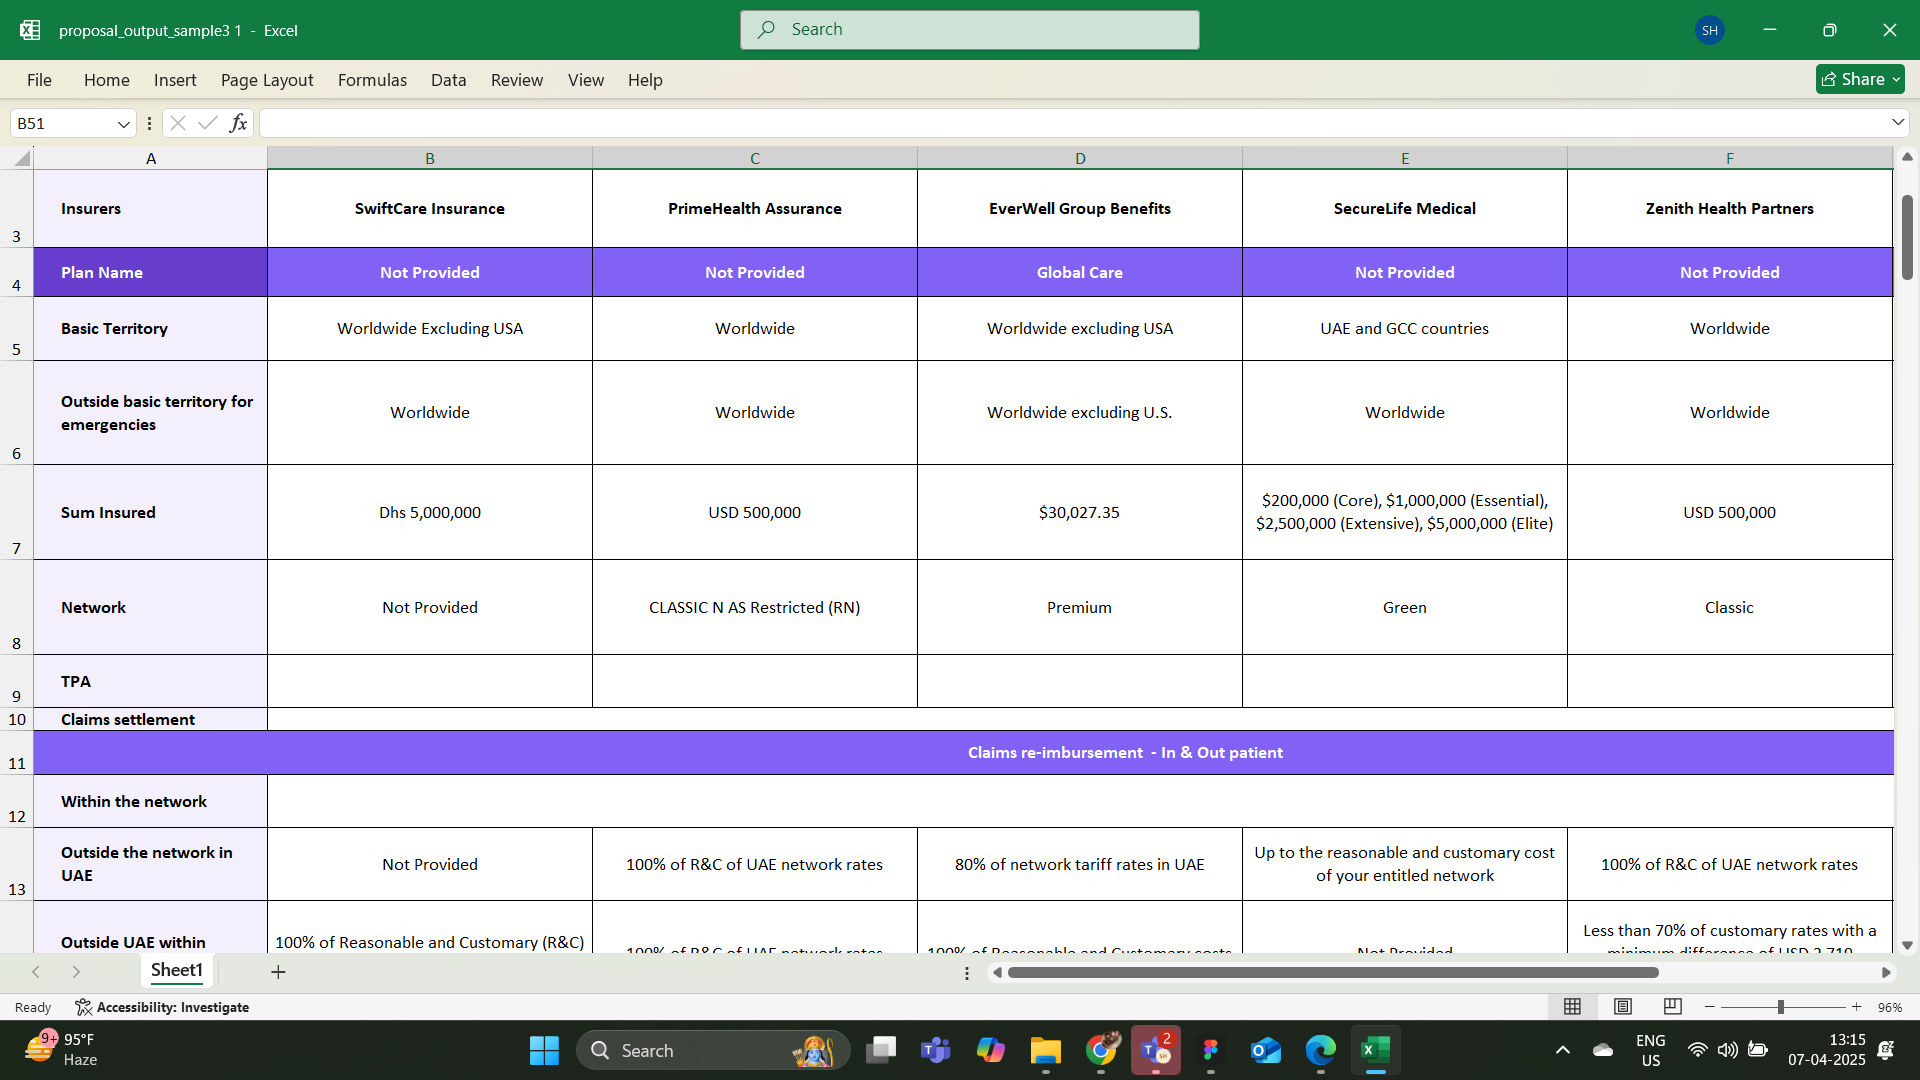
Task: Switch to Page Break Preview icon
Action: click(x=1673, y=1007)
